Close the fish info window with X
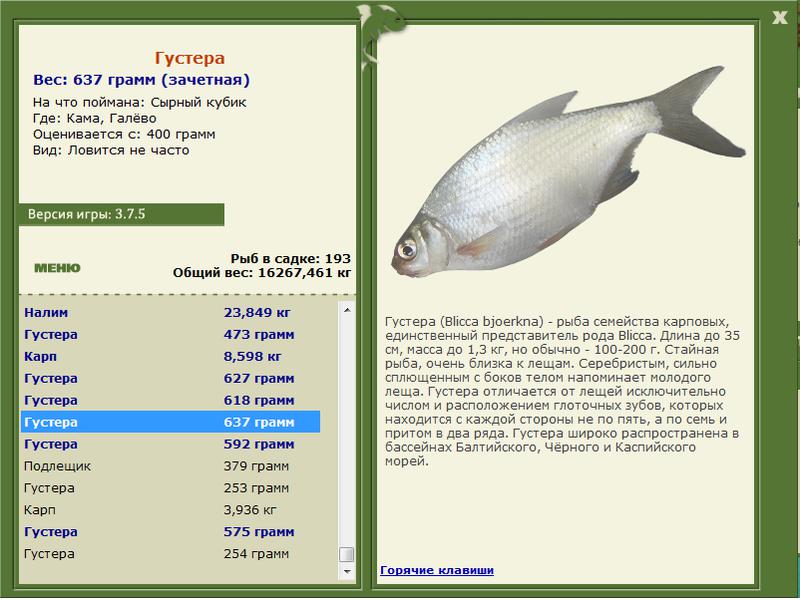The height and width of the screenshot is (600, 800). (779, 17)
